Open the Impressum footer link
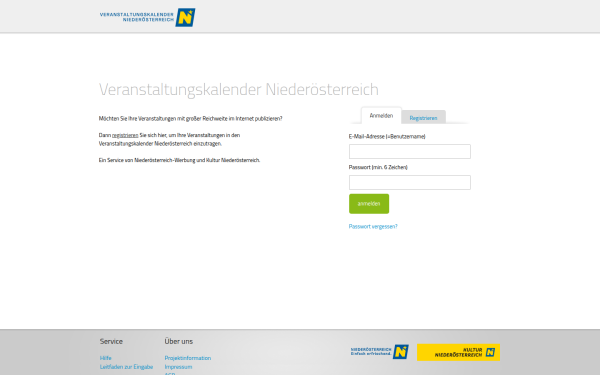600x375 pixels. 178,367
